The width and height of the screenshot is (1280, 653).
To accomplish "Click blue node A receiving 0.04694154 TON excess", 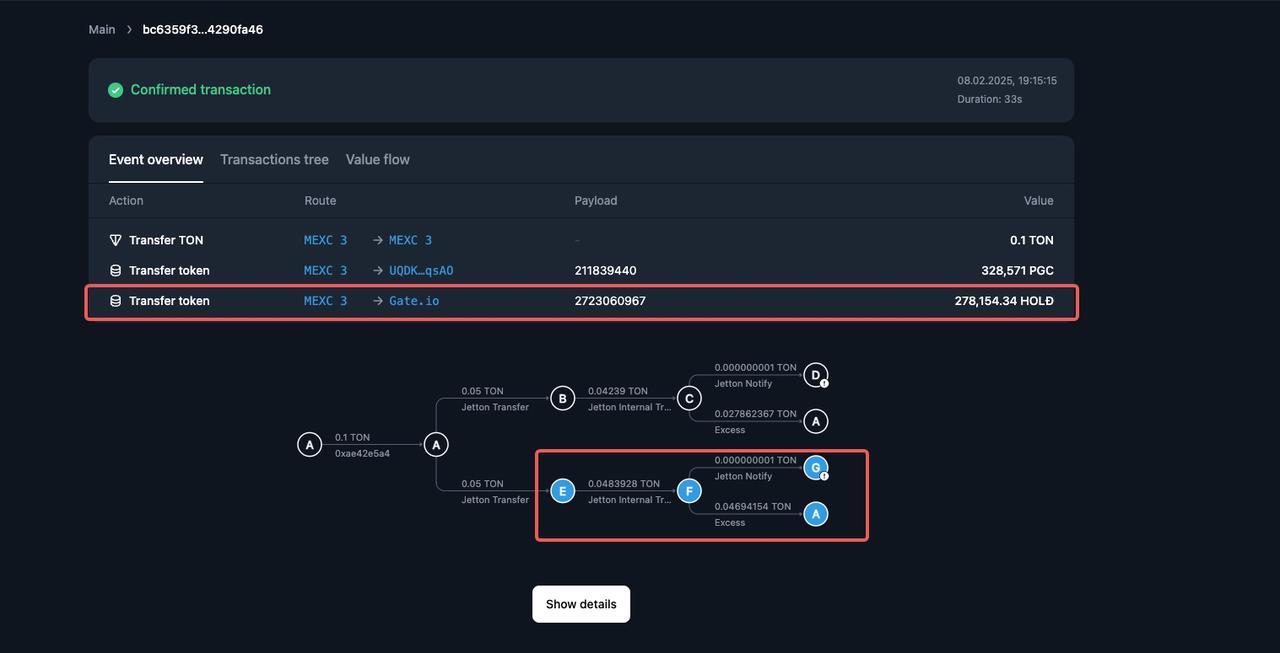I will click(x=815, y=514).
